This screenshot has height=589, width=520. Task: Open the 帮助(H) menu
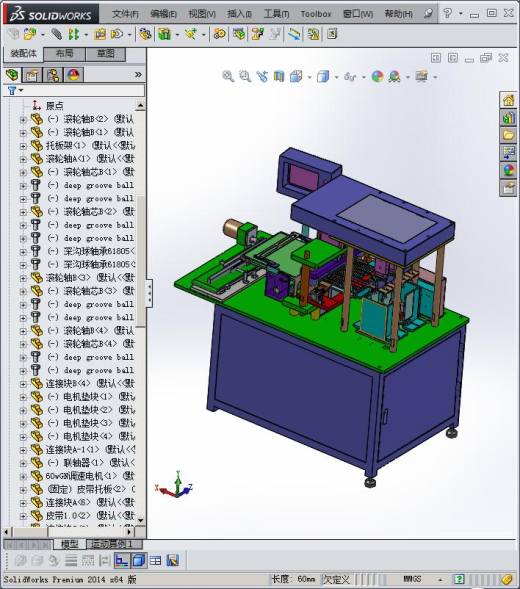(x=398, y=14)
